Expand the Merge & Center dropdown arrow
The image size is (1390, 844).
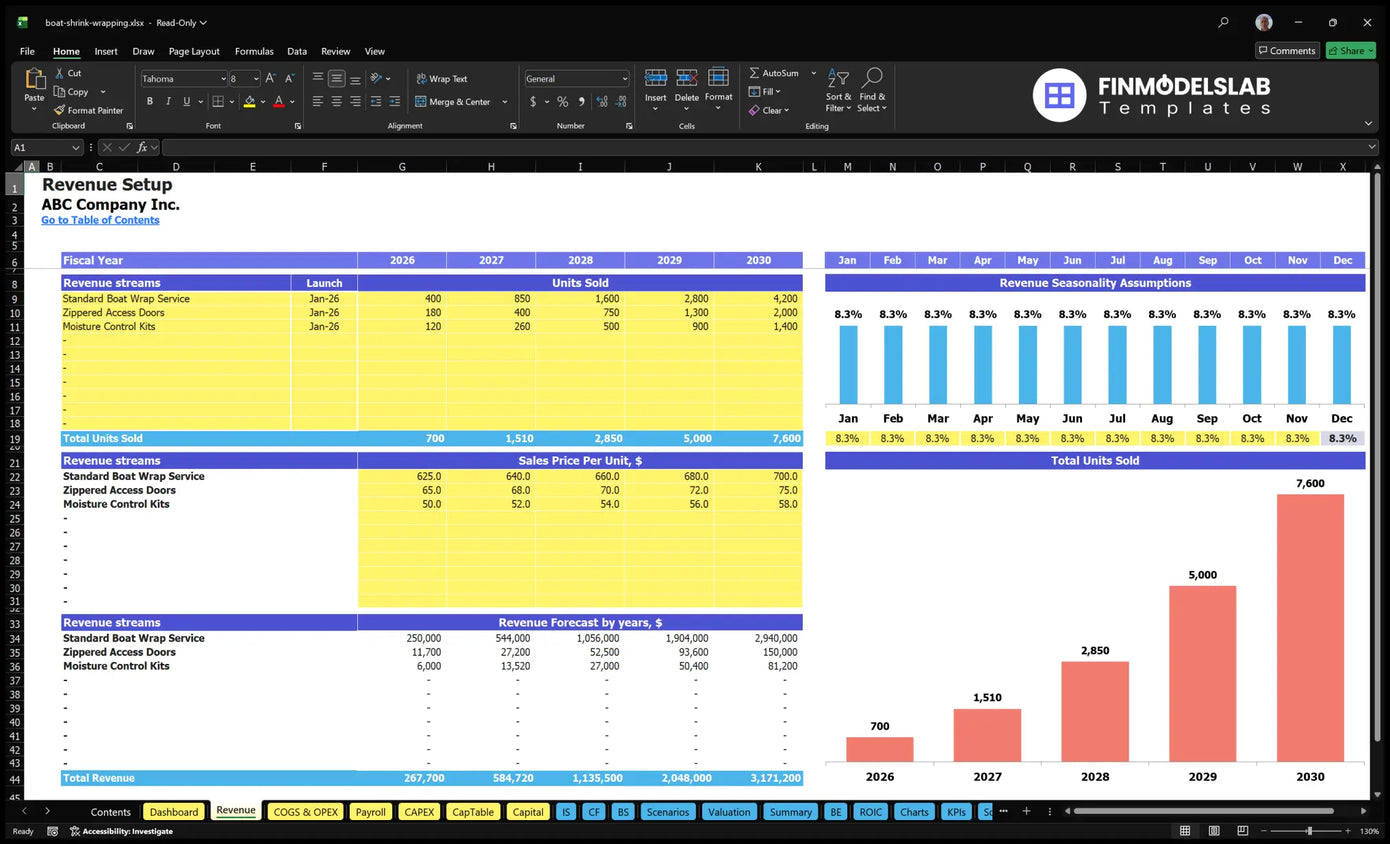point(504,101)
